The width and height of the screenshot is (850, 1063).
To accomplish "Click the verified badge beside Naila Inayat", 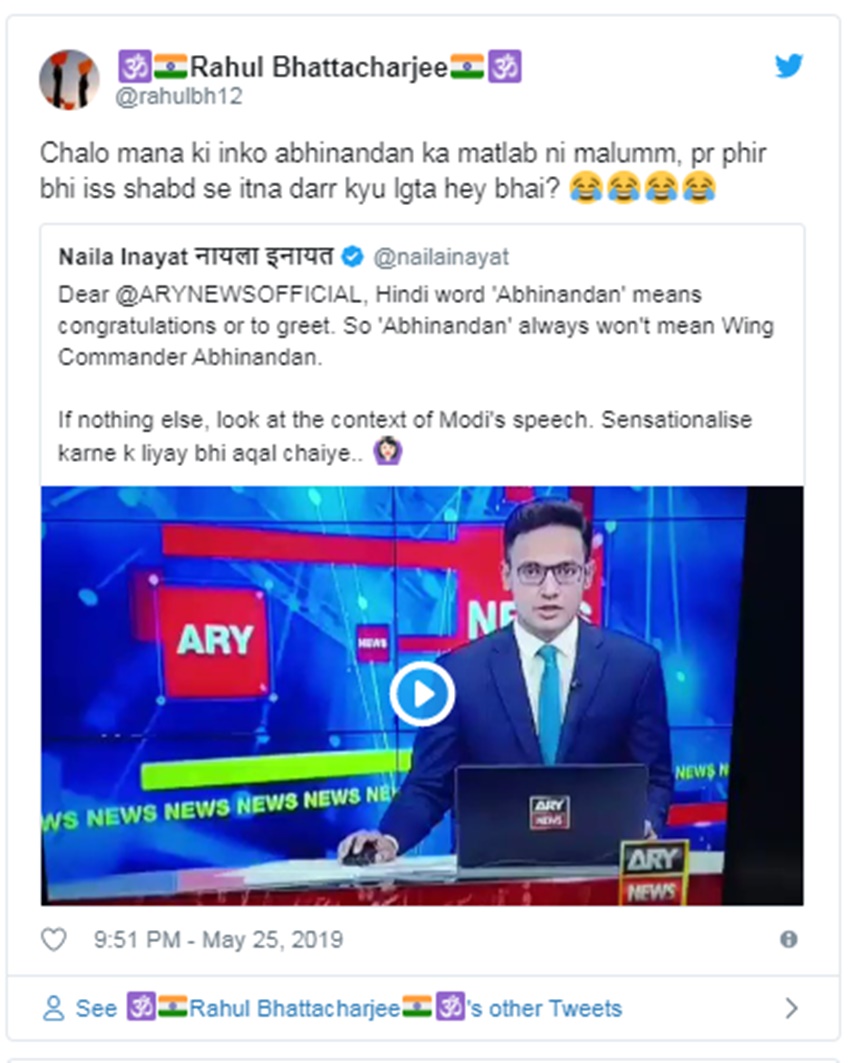I will [x=352, y=257].
